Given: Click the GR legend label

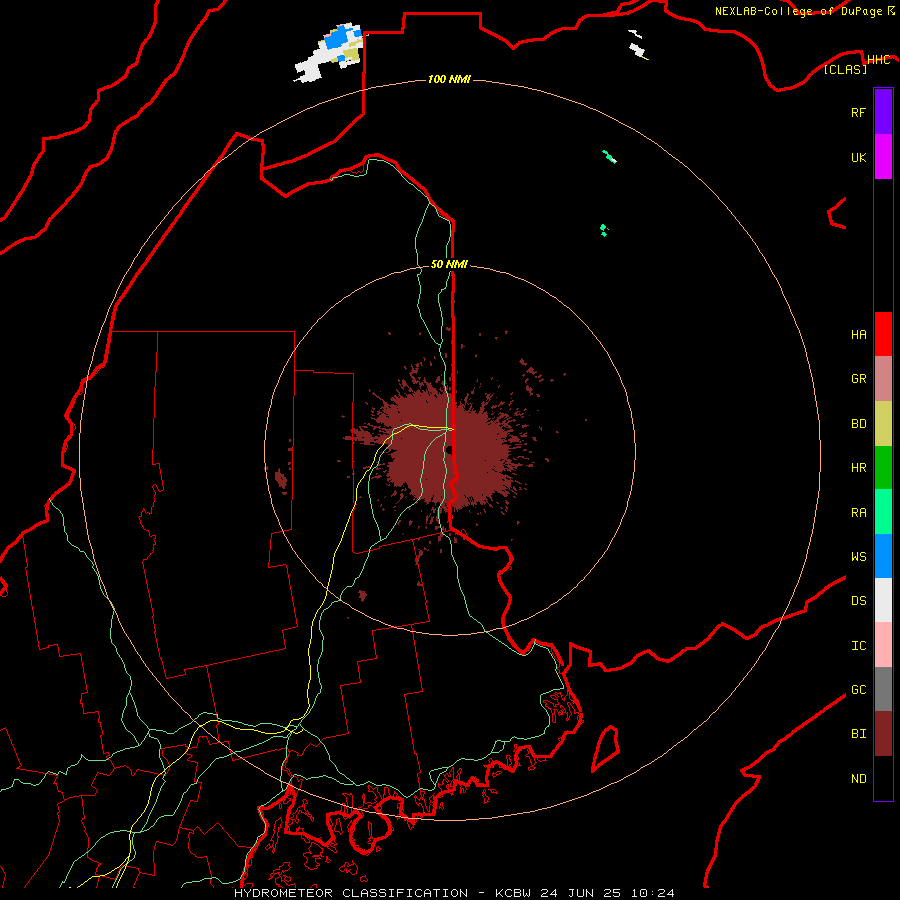Looking at the screenshot, I should coord(858,379).
